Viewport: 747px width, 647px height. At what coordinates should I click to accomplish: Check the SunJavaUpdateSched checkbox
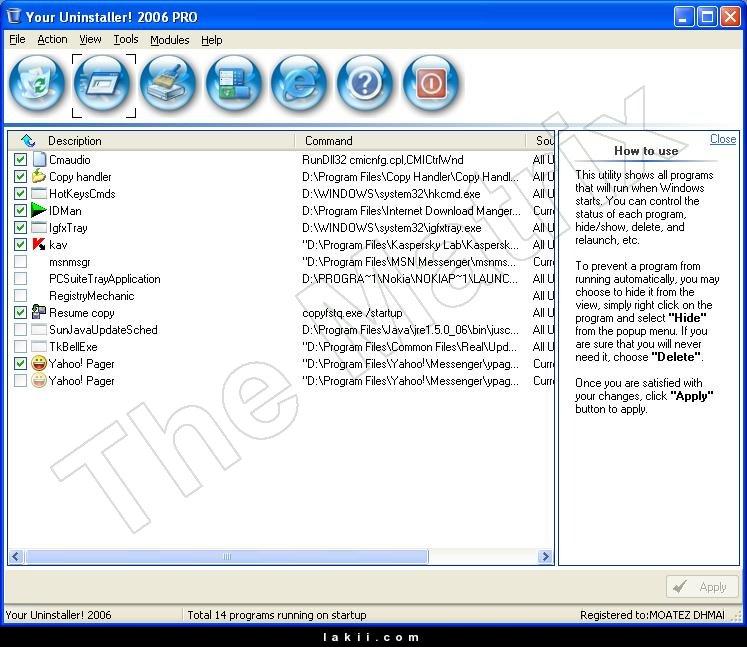20,329
